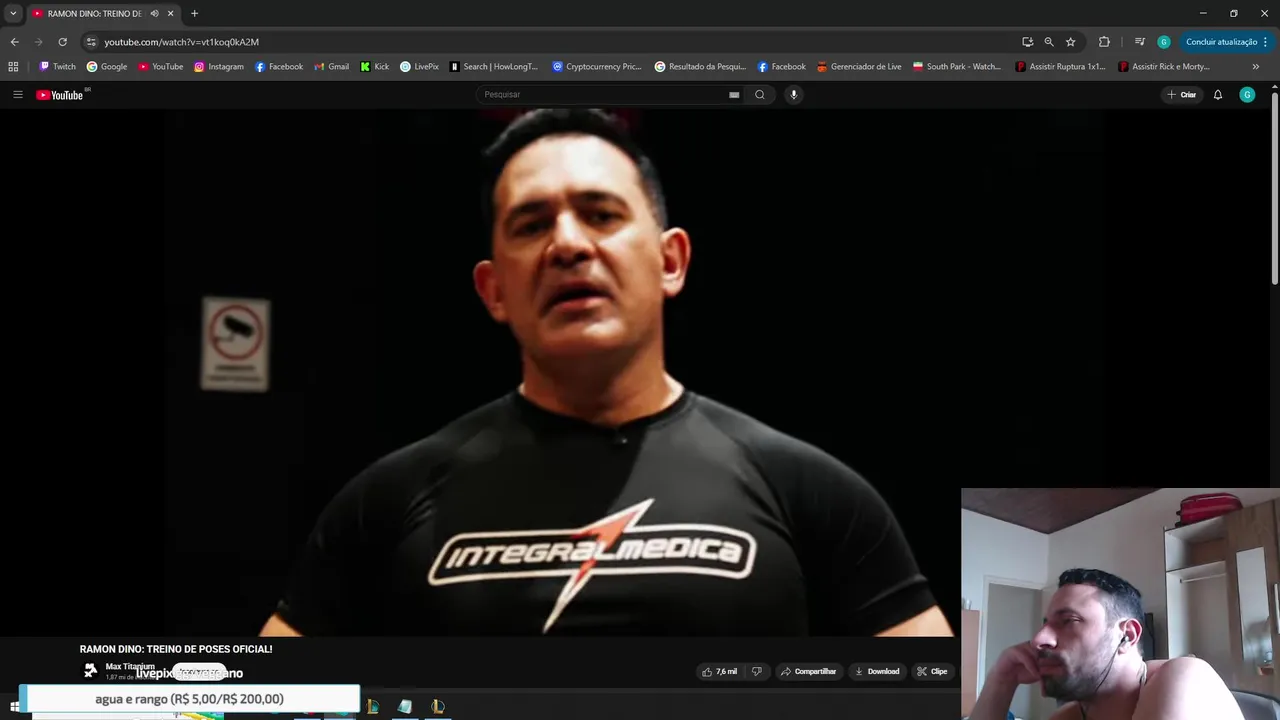This screenshot has height=720, width=1280.
Task: Open the YouTube bookmark
Action: (x=161, y=67)
